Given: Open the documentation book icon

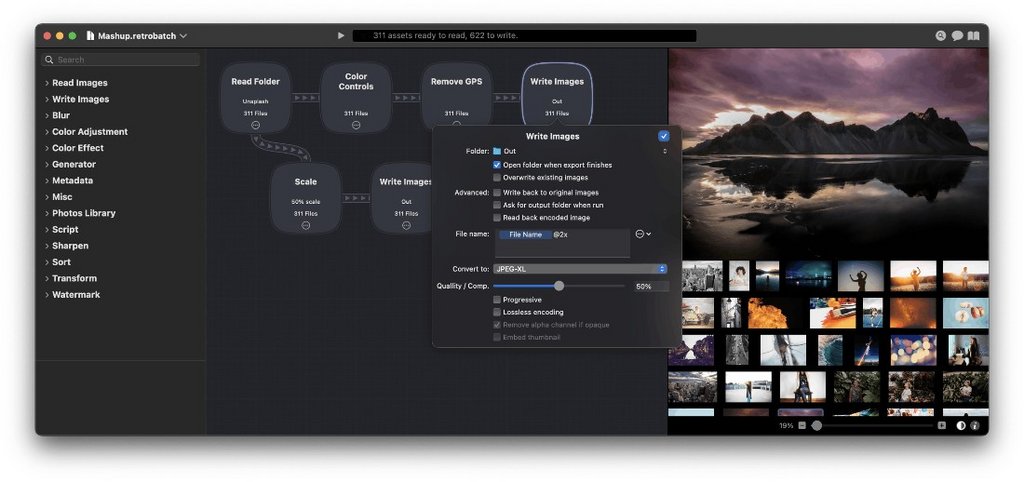Looking at the screenshot, I should pos(974,36).
